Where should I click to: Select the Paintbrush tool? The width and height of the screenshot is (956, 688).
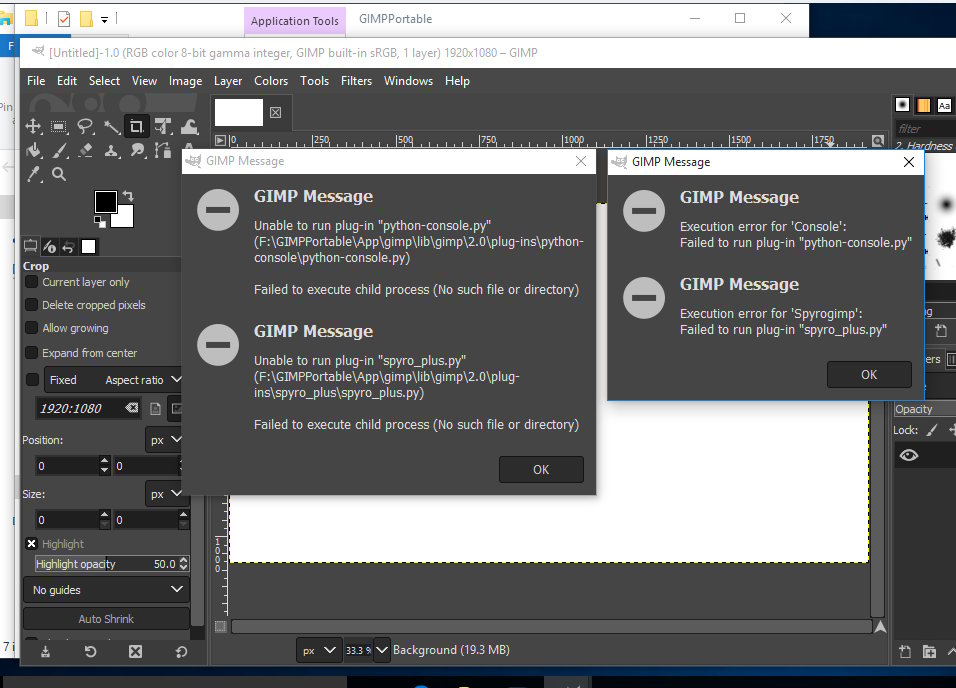point(59,150)
